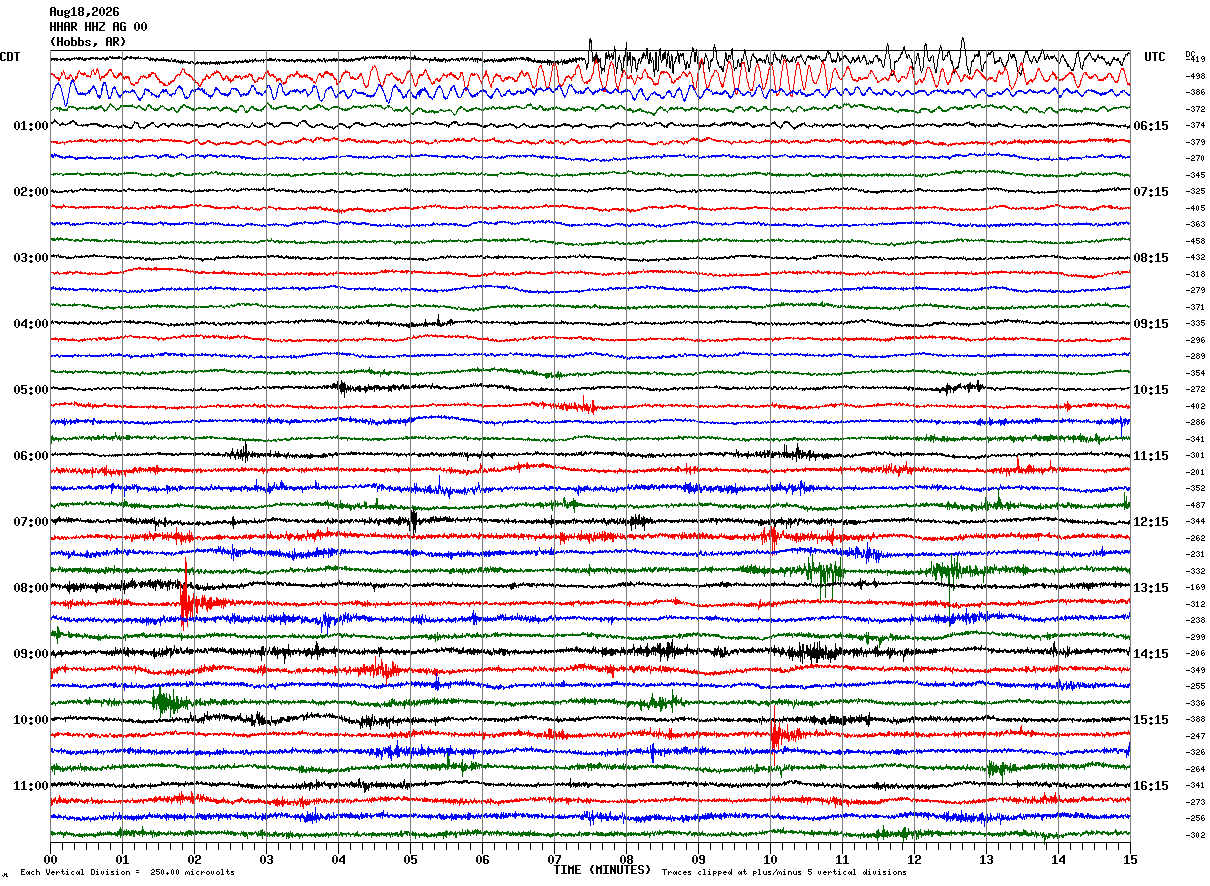1210x886 pixels.
Task: Click the DC offset value "-206"
Action: click(x=1195, y=653)
